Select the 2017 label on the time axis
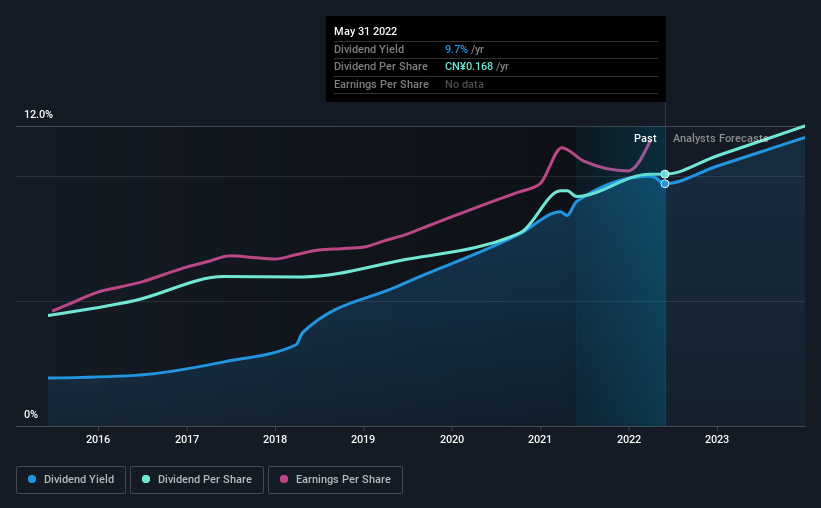 coord(186,439)
